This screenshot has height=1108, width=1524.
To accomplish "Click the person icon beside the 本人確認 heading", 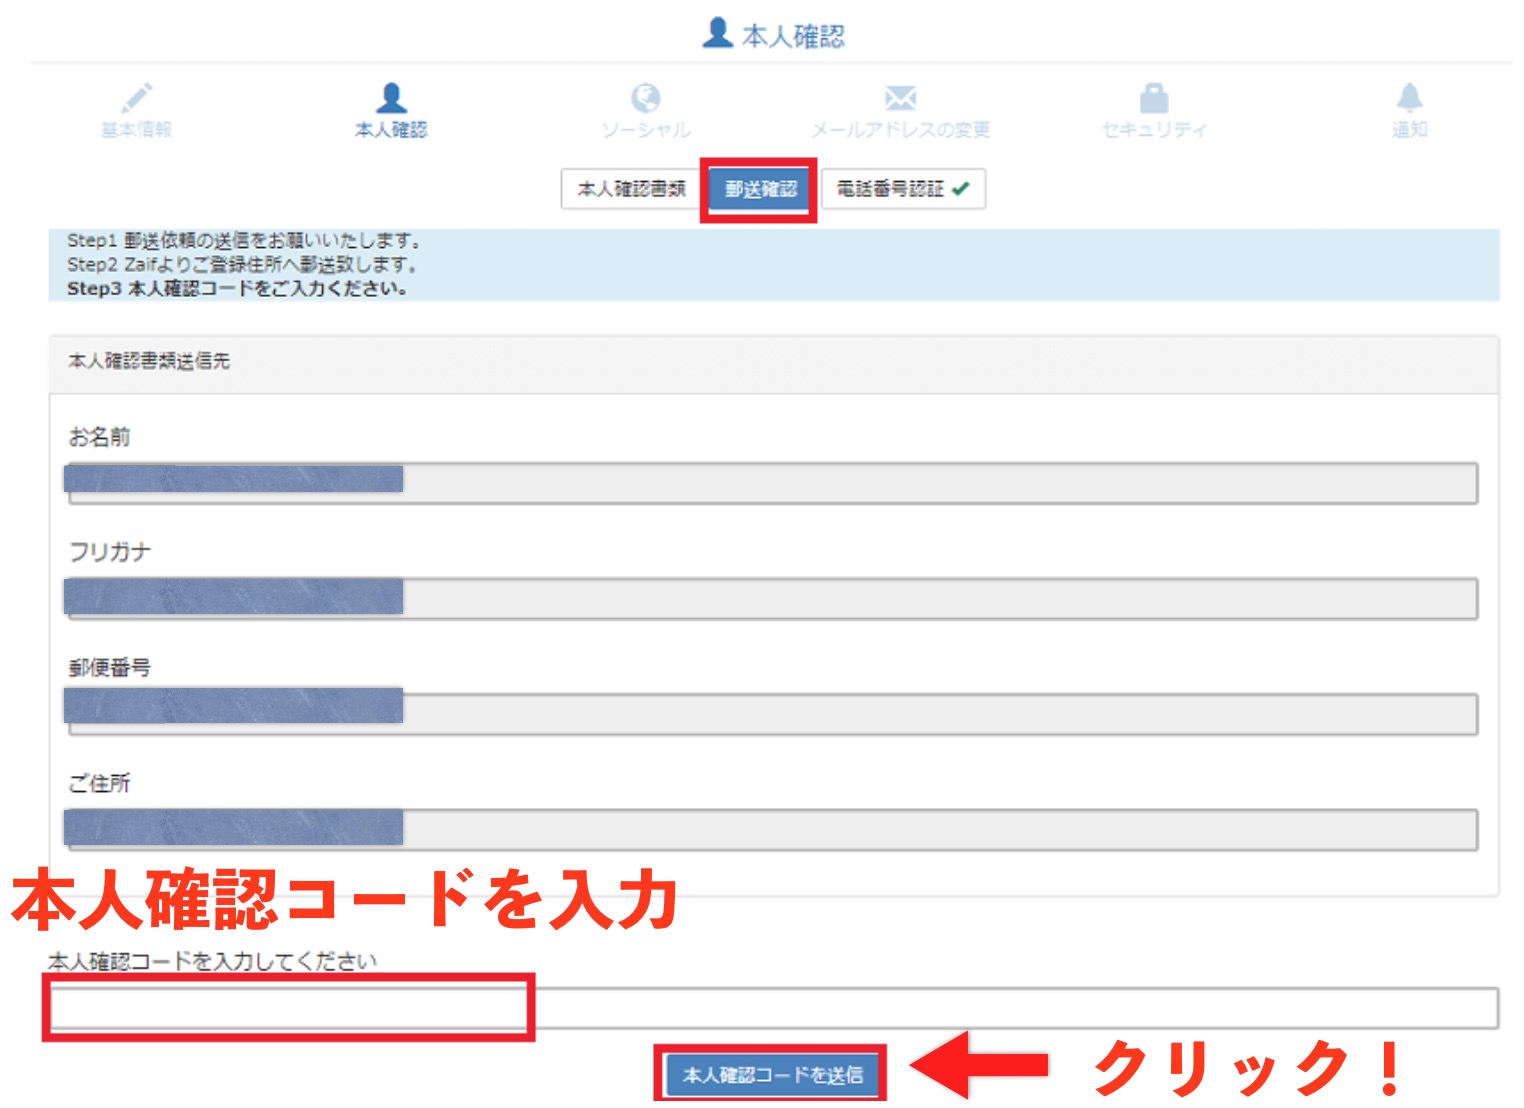I will (716, 32).
